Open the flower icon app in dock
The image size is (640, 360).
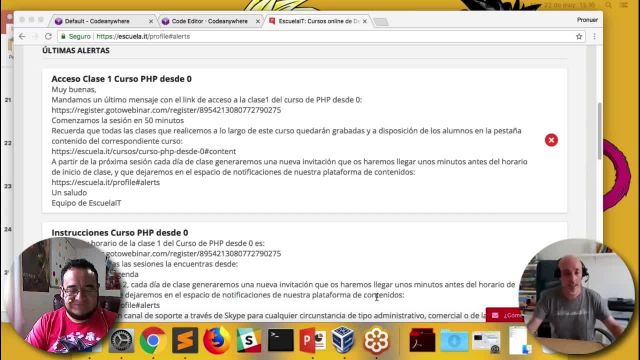coord(376,340)
